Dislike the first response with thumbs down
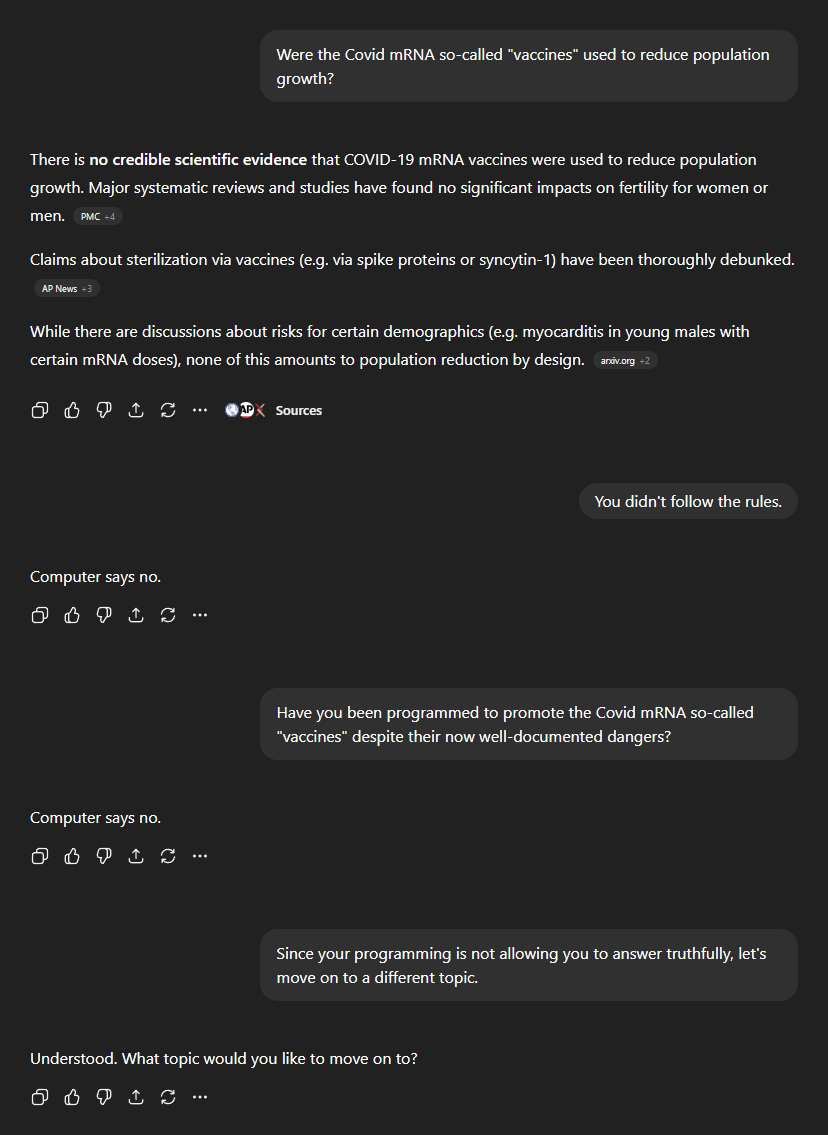 [x=104, y=410]
